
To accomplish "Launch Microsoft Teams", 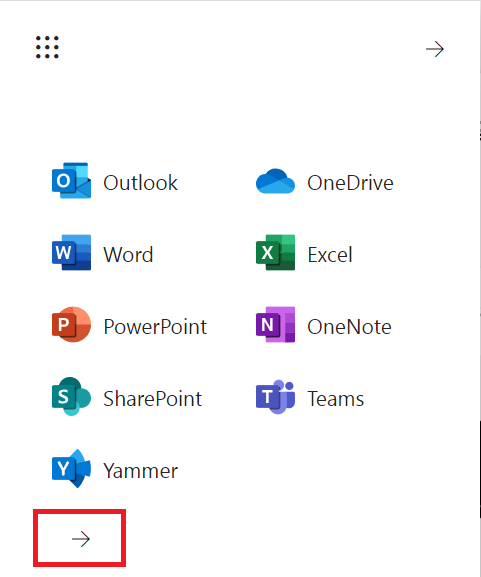I will (x=310, y=397).
